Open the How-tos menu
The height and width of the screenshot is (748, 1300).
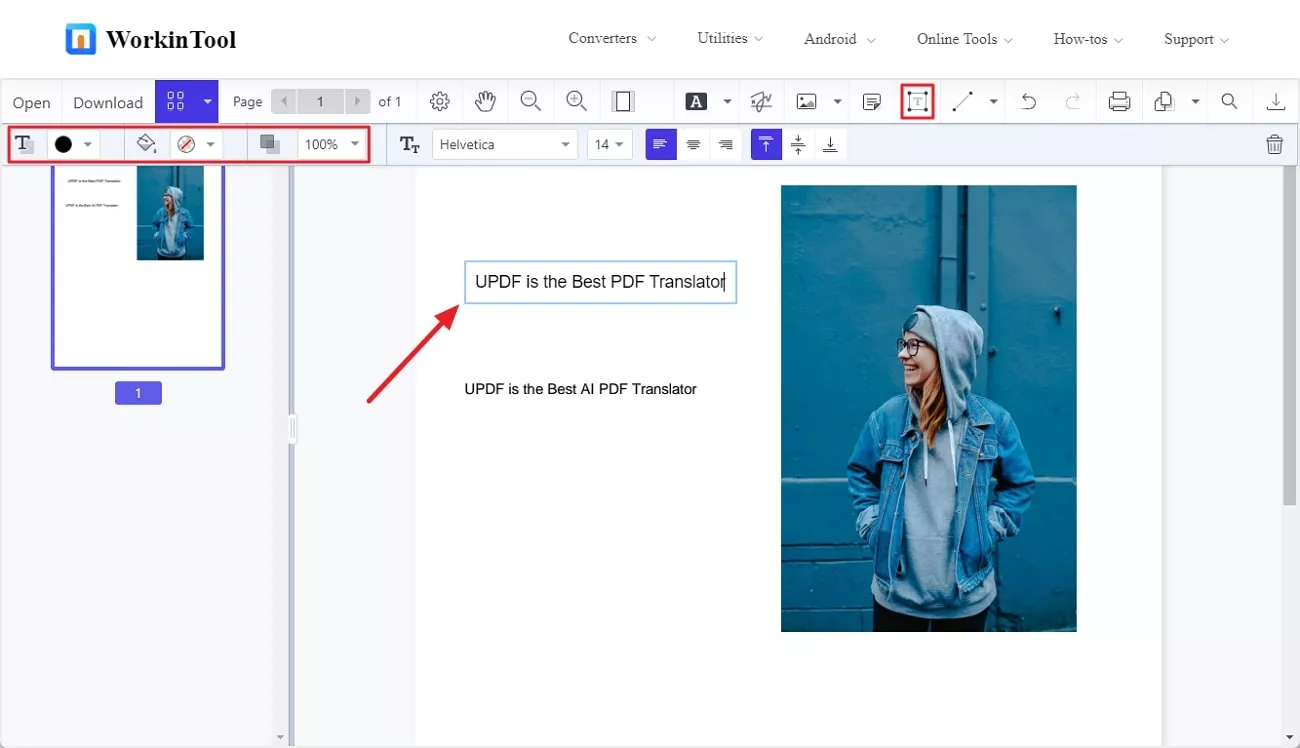point(1088,39)
